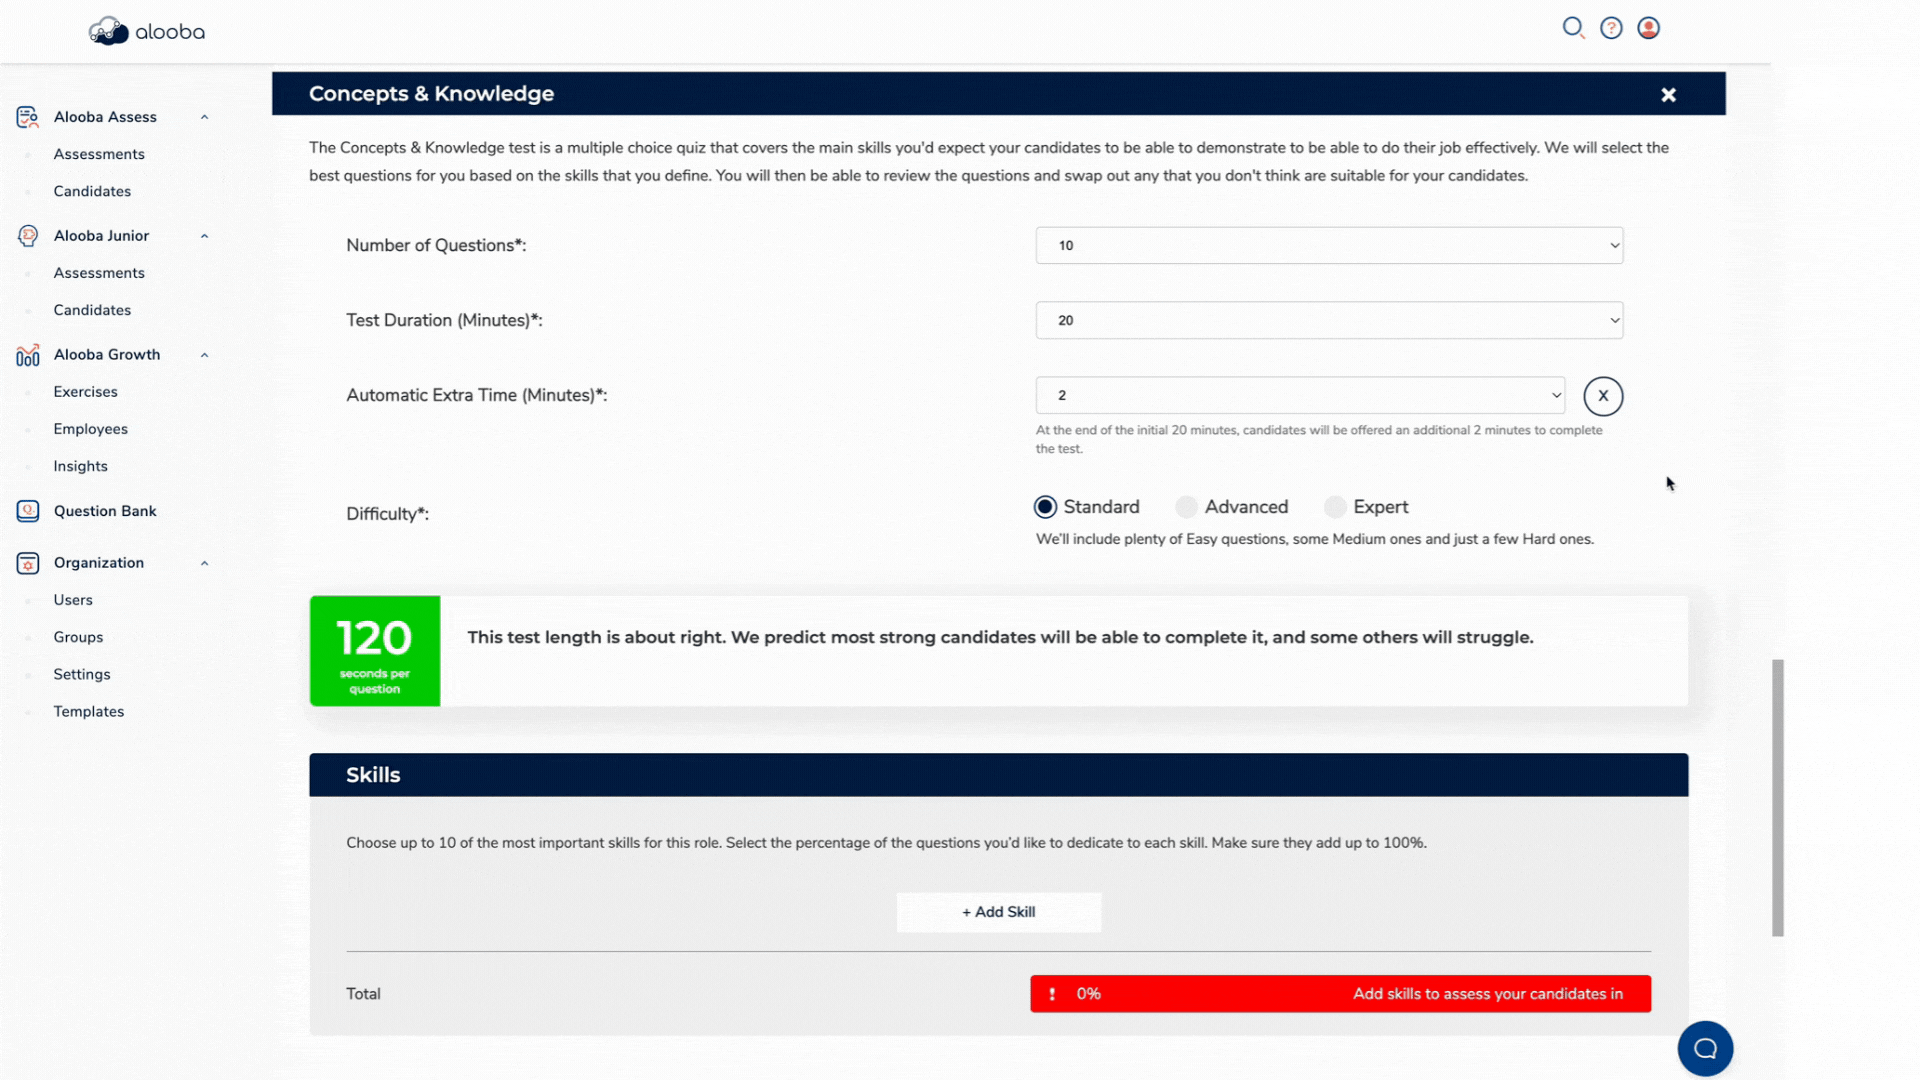
Task: Click the Alooba logo icon
Action: 105,29
